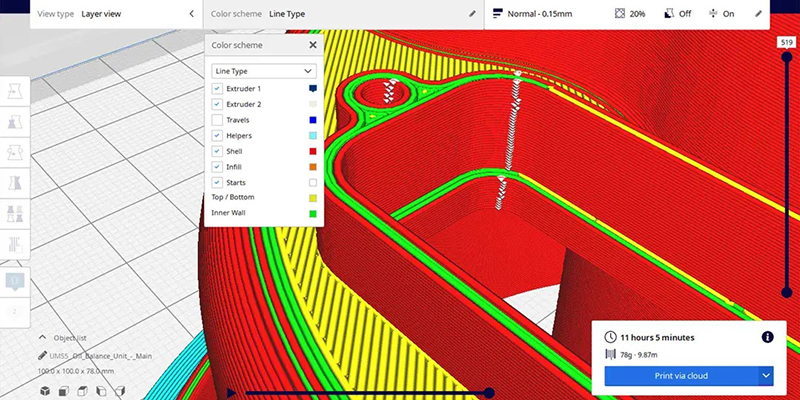Enable the Travels checkbox
This screenshot has width=800, height=400.
click(x=217, y=120)
